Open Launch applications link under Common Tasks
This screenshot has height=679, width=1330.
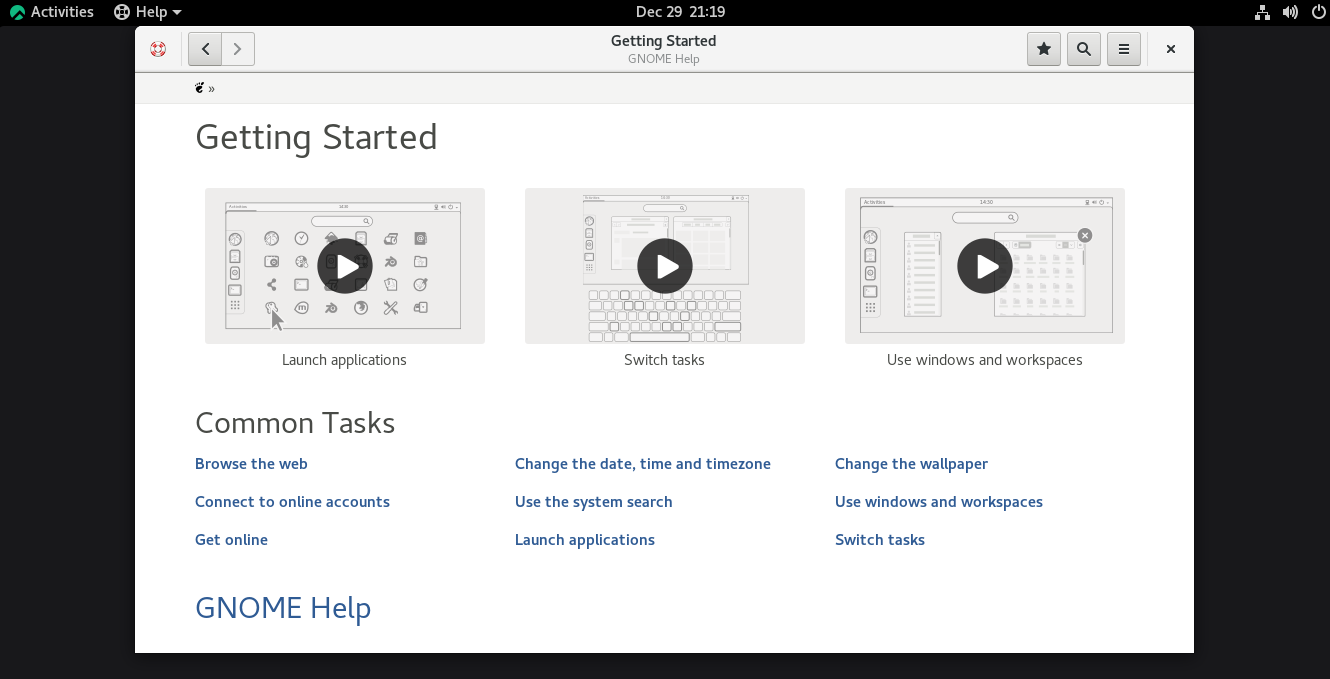[x=585, y=540]
